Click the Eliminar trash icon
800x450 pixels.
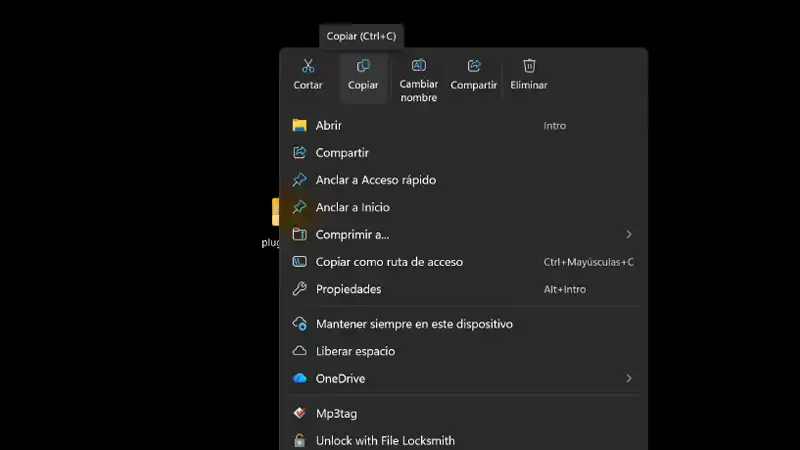529,66
